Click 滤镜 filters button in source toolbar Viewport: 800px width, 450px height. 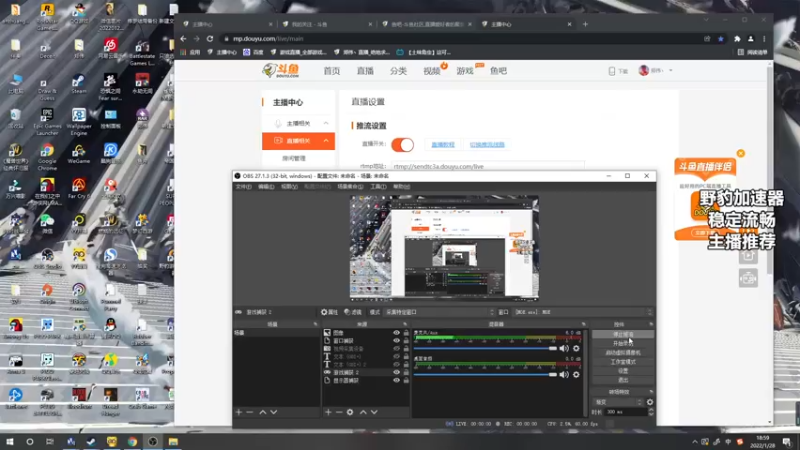(x=353, y=312)
